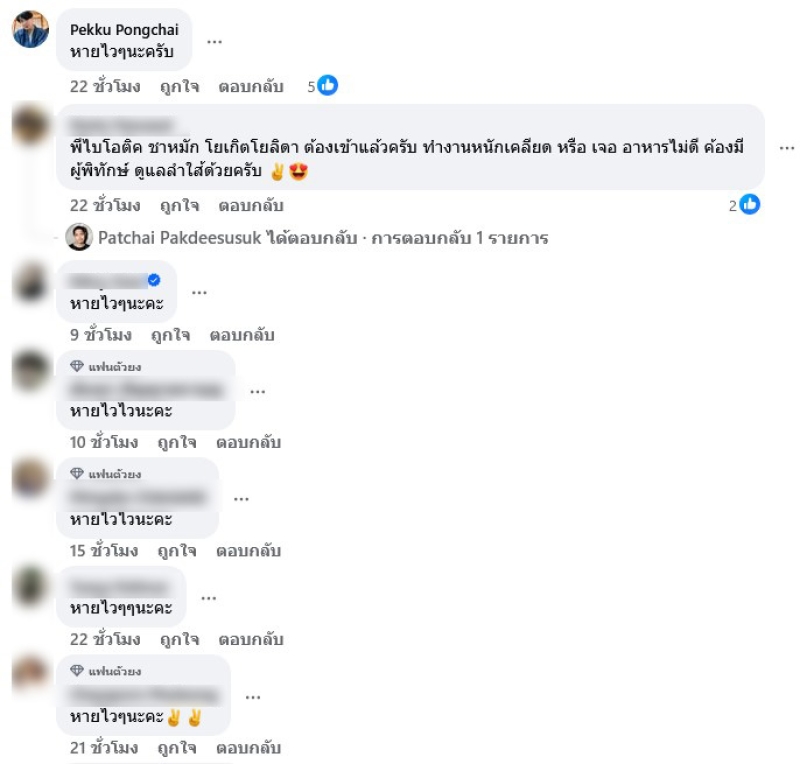Click ถูกใจ under the 9 ชั่วโมง comment

[x=171, y=335]
